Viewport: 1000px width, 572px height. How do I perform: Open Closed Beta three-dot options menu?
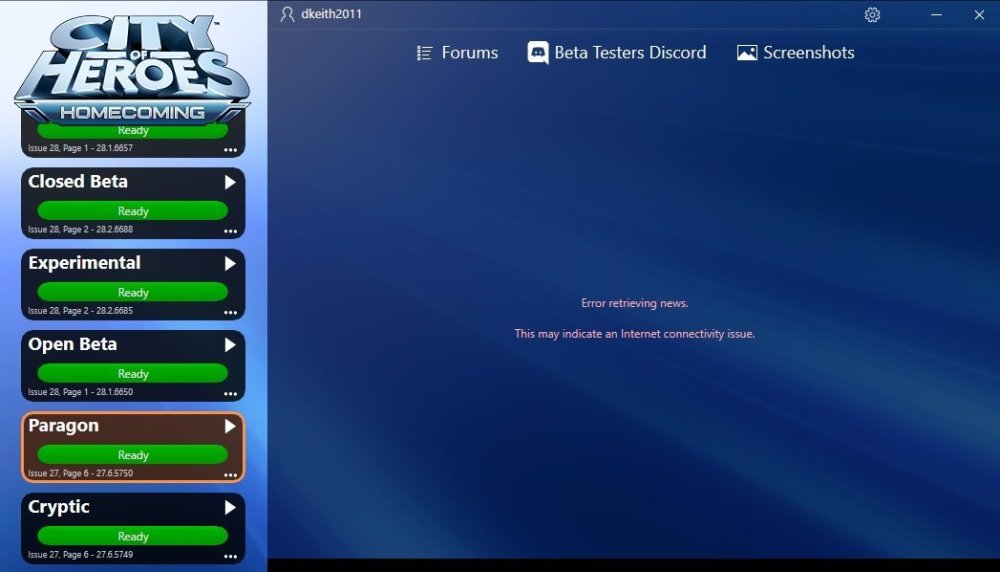click(231, 231)
